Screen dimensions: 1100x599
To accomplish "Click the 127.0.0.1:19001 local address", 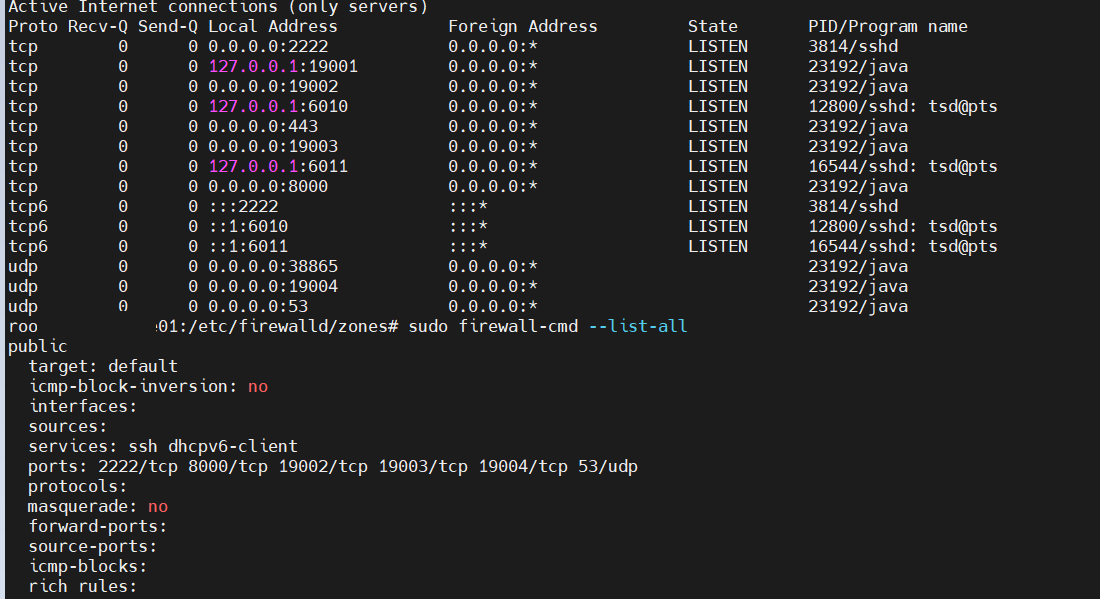I will (283, 67).
